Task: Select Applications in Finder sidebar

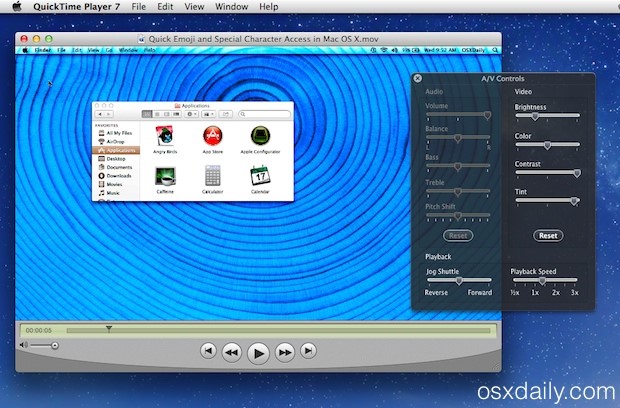Action: [116, 150]
